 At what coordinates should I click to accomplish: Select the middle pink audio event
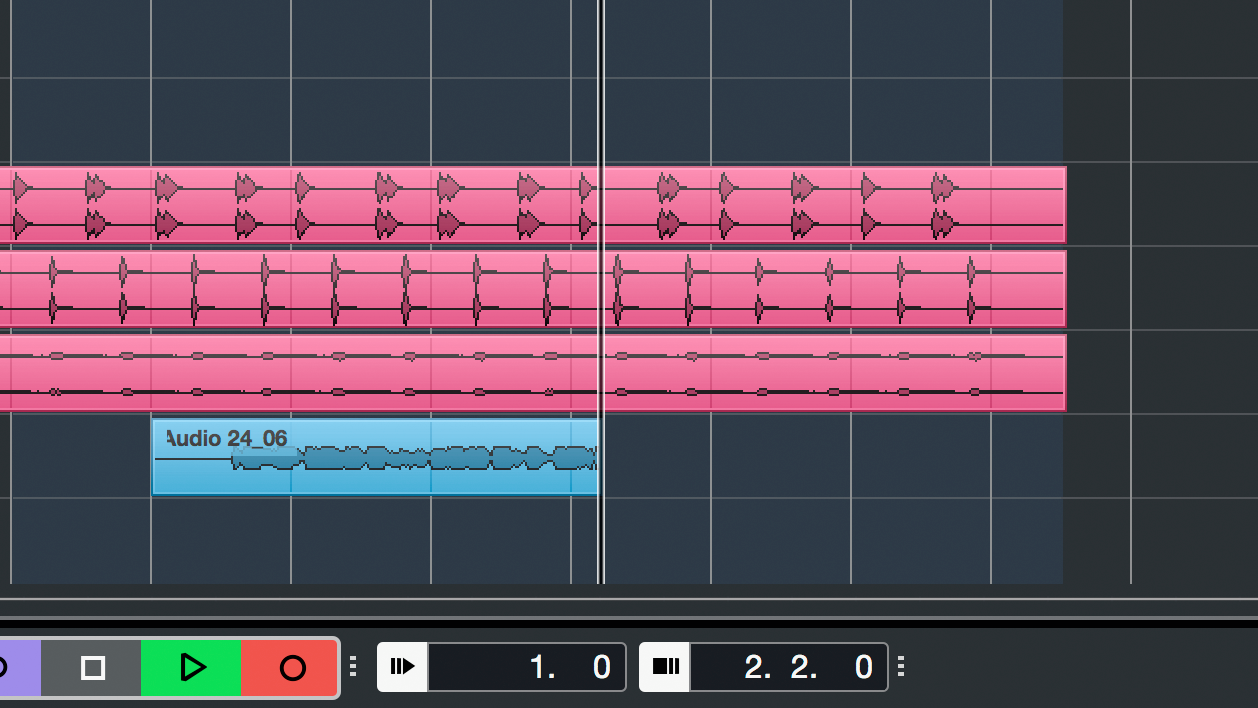(533, 289)
